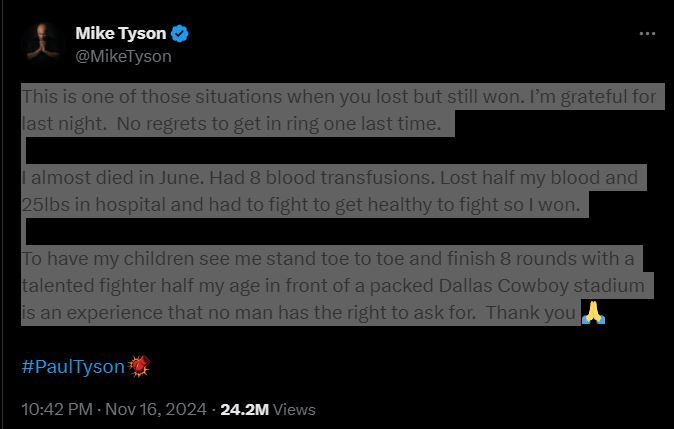The width and height of the screenshot is (674, 429).
Task: Click Mike Tyson's profile avatar
Action: click(x=44, y=44)
